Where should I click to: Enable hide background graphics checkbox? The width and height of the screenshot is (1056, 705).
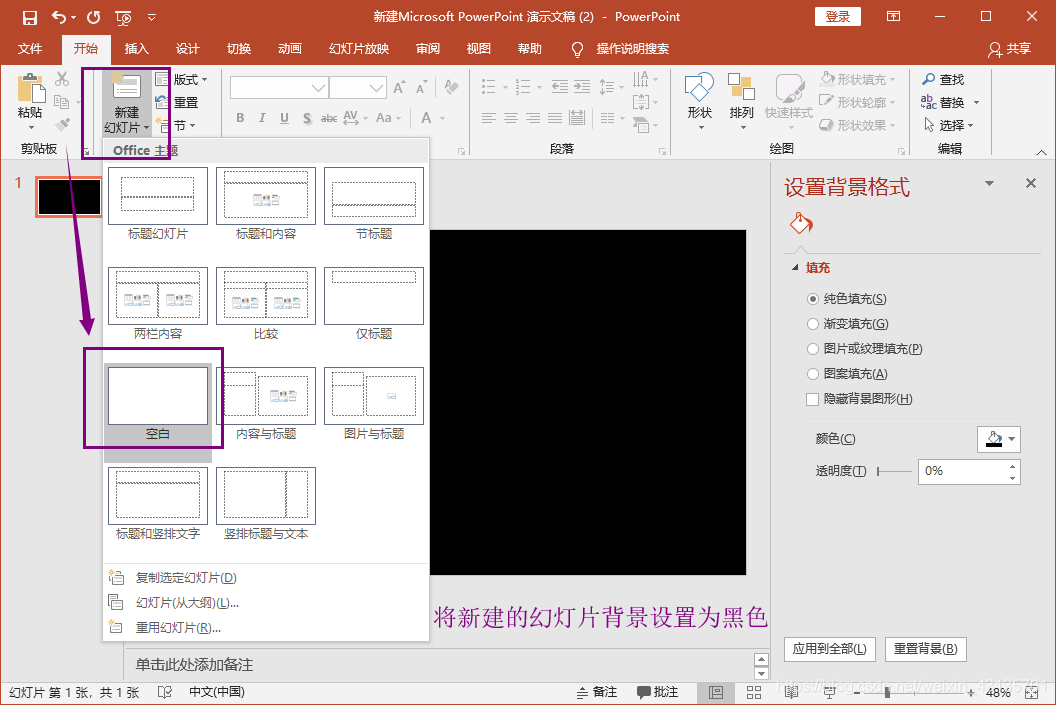[813, 399]
